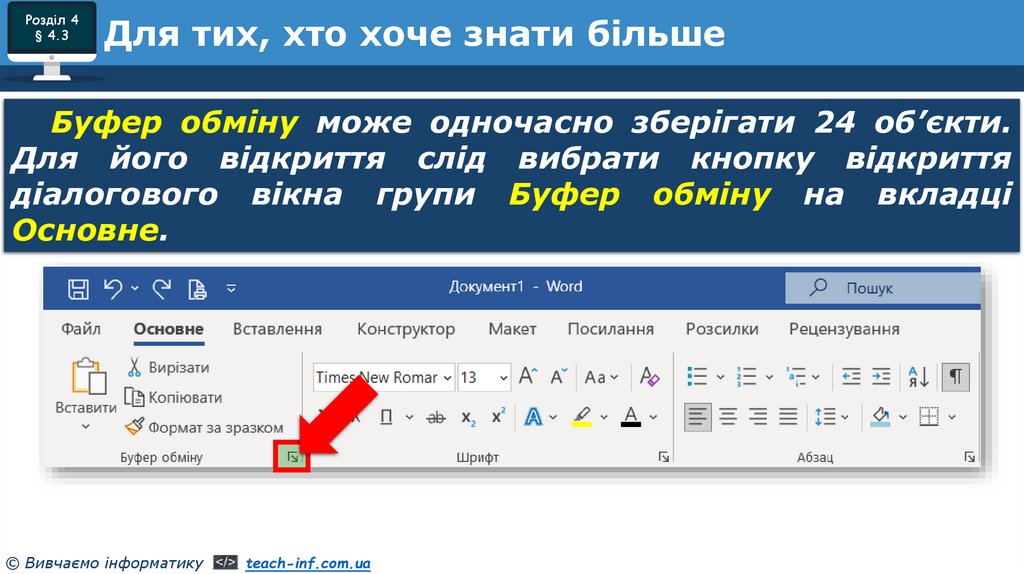Toggle align text left
The width and height of the screenshot is (1024, 574).
(x=697, y=417)
